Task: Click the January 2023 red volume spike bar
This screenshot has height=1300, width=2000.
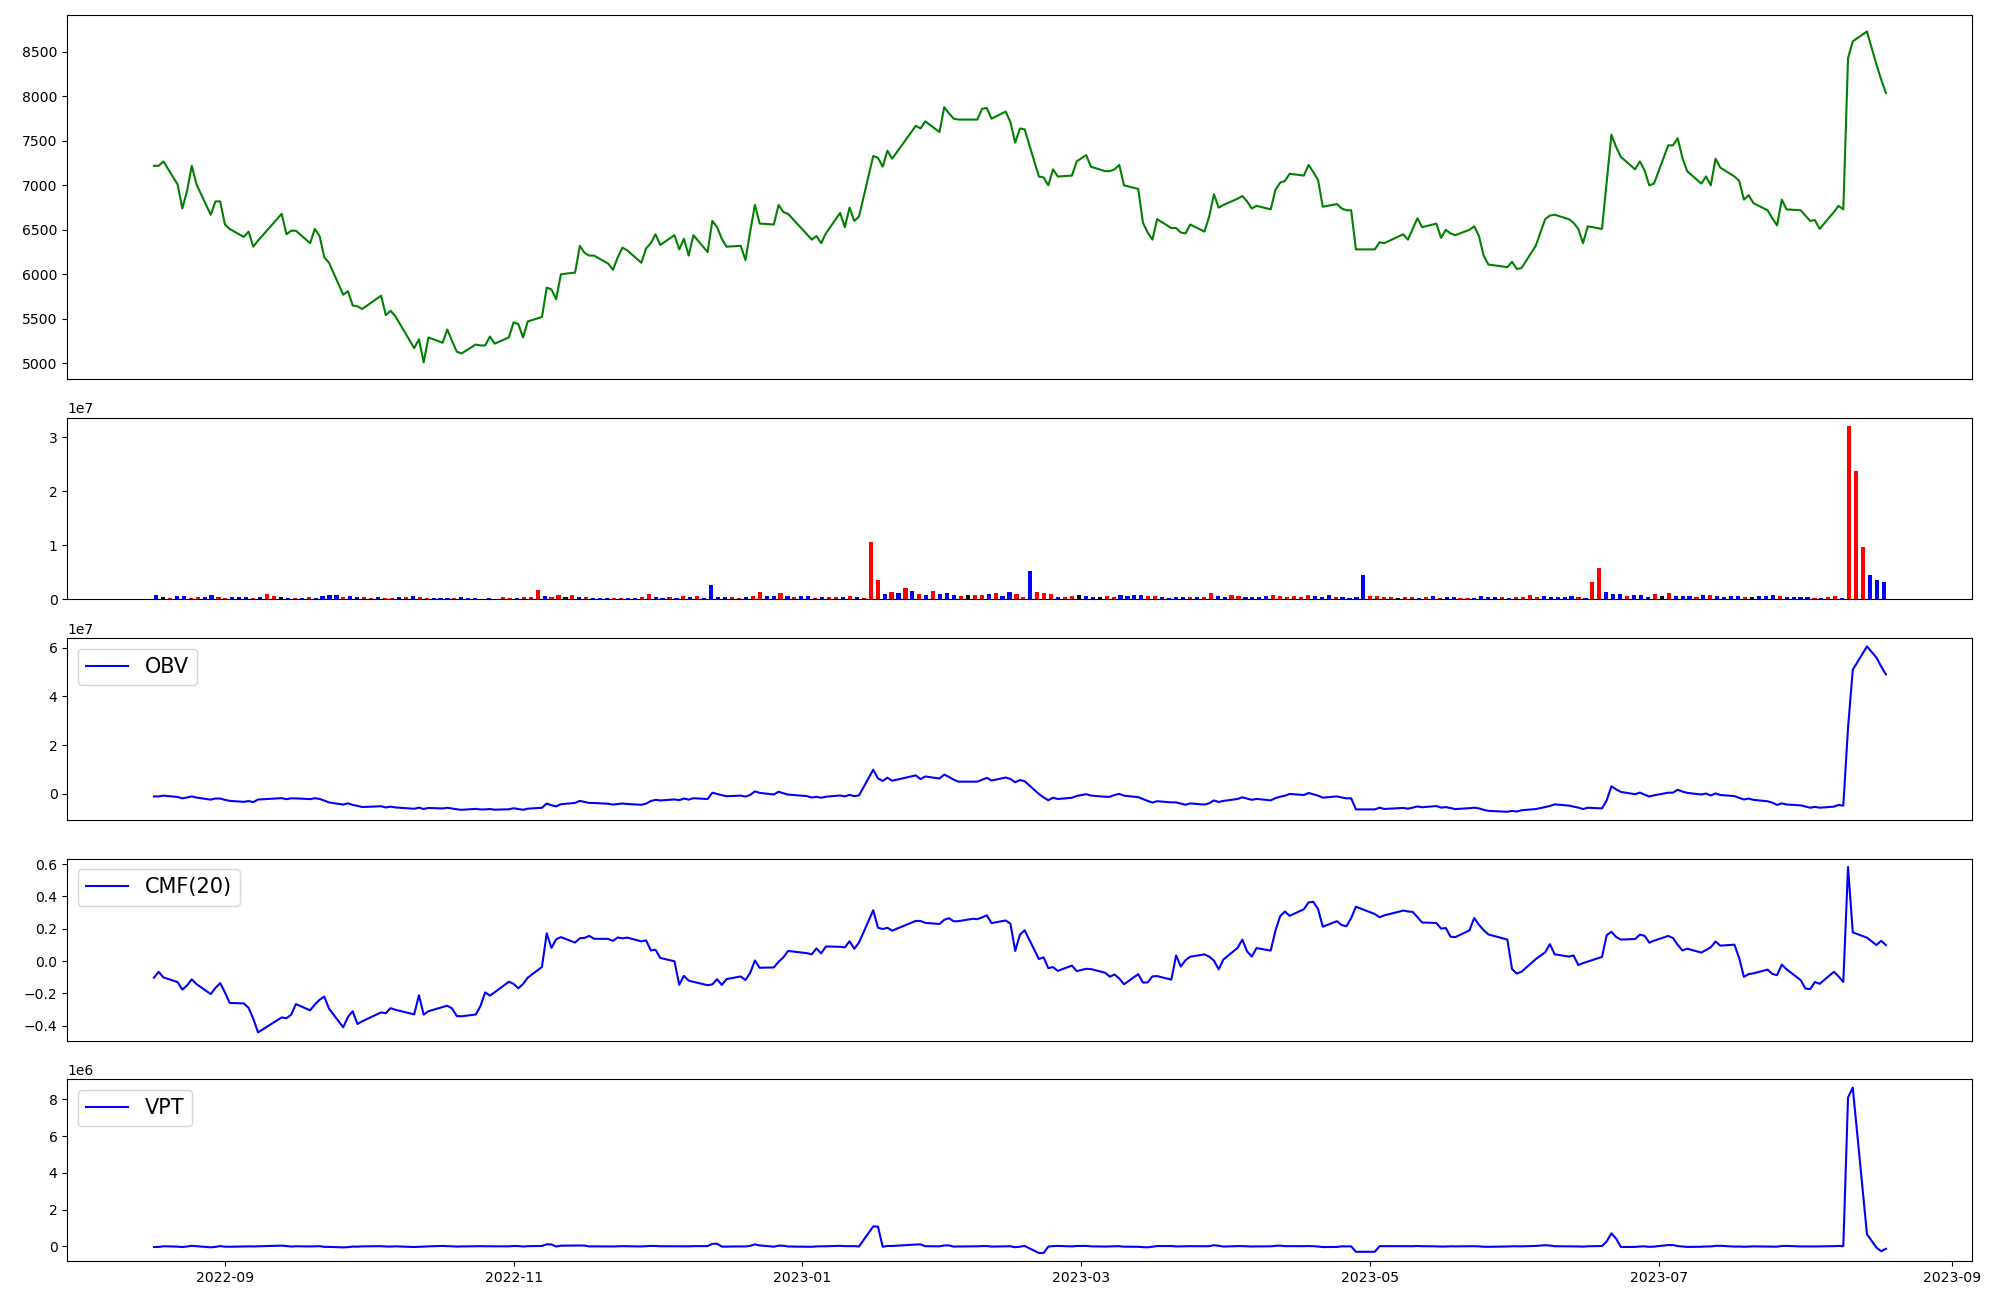Action: [x=871, y=570]
